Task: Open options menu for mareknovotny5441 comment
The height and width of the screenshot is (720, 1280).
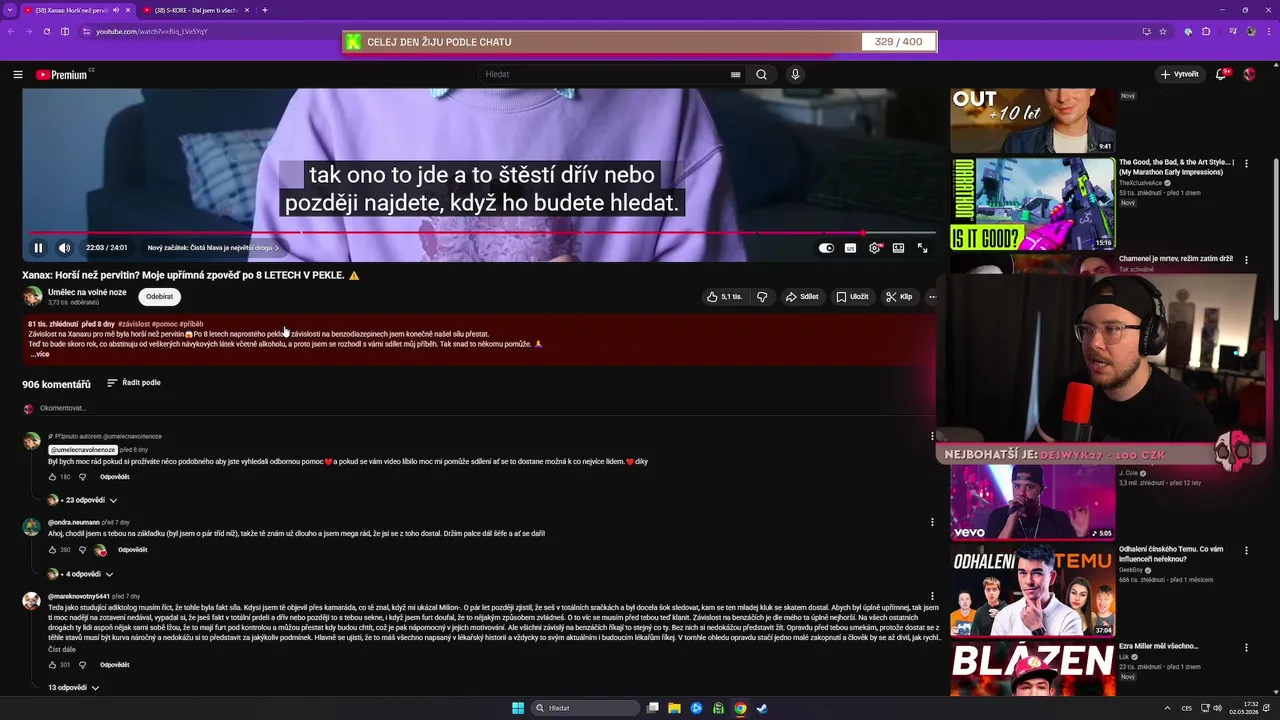Action: point(932,596)
